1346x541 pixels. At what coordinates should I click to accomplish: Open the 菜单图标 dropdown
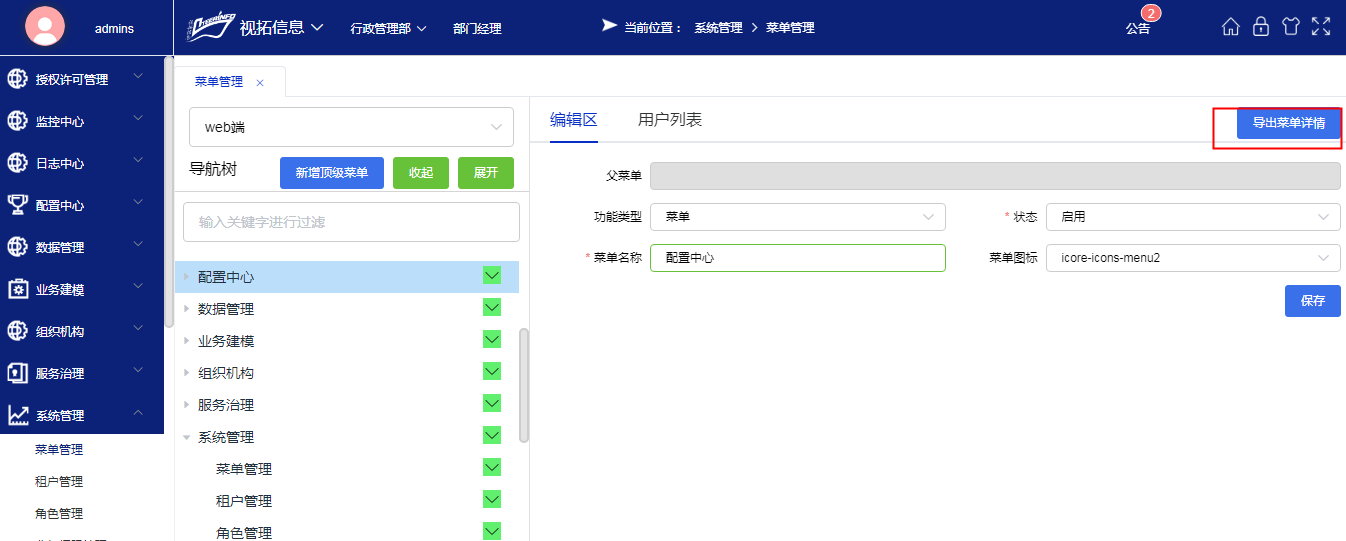(1193, 258)
